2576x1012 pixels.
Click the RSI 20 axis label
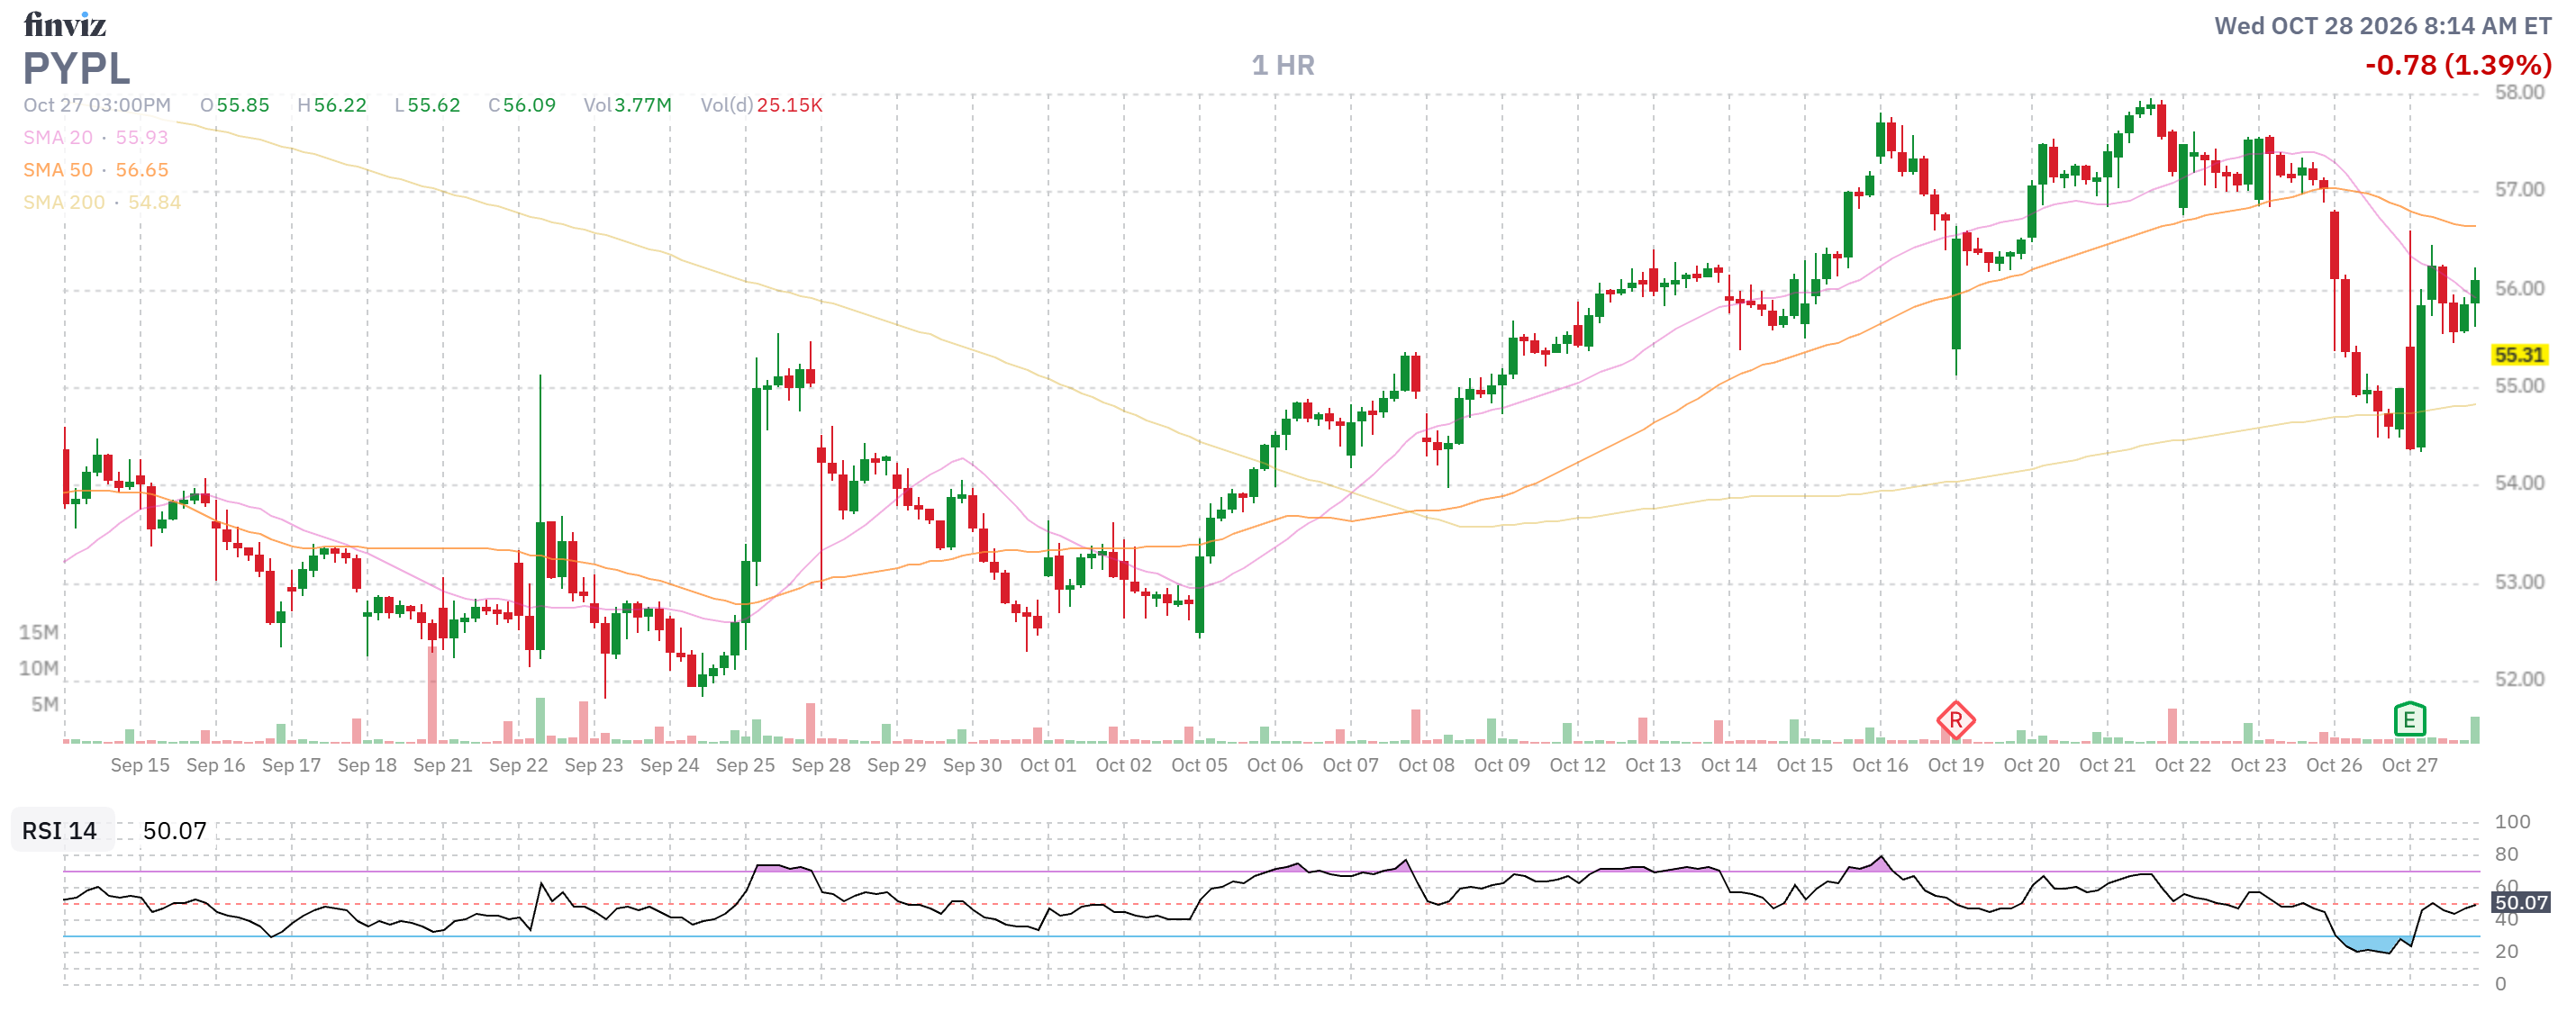2507,952
